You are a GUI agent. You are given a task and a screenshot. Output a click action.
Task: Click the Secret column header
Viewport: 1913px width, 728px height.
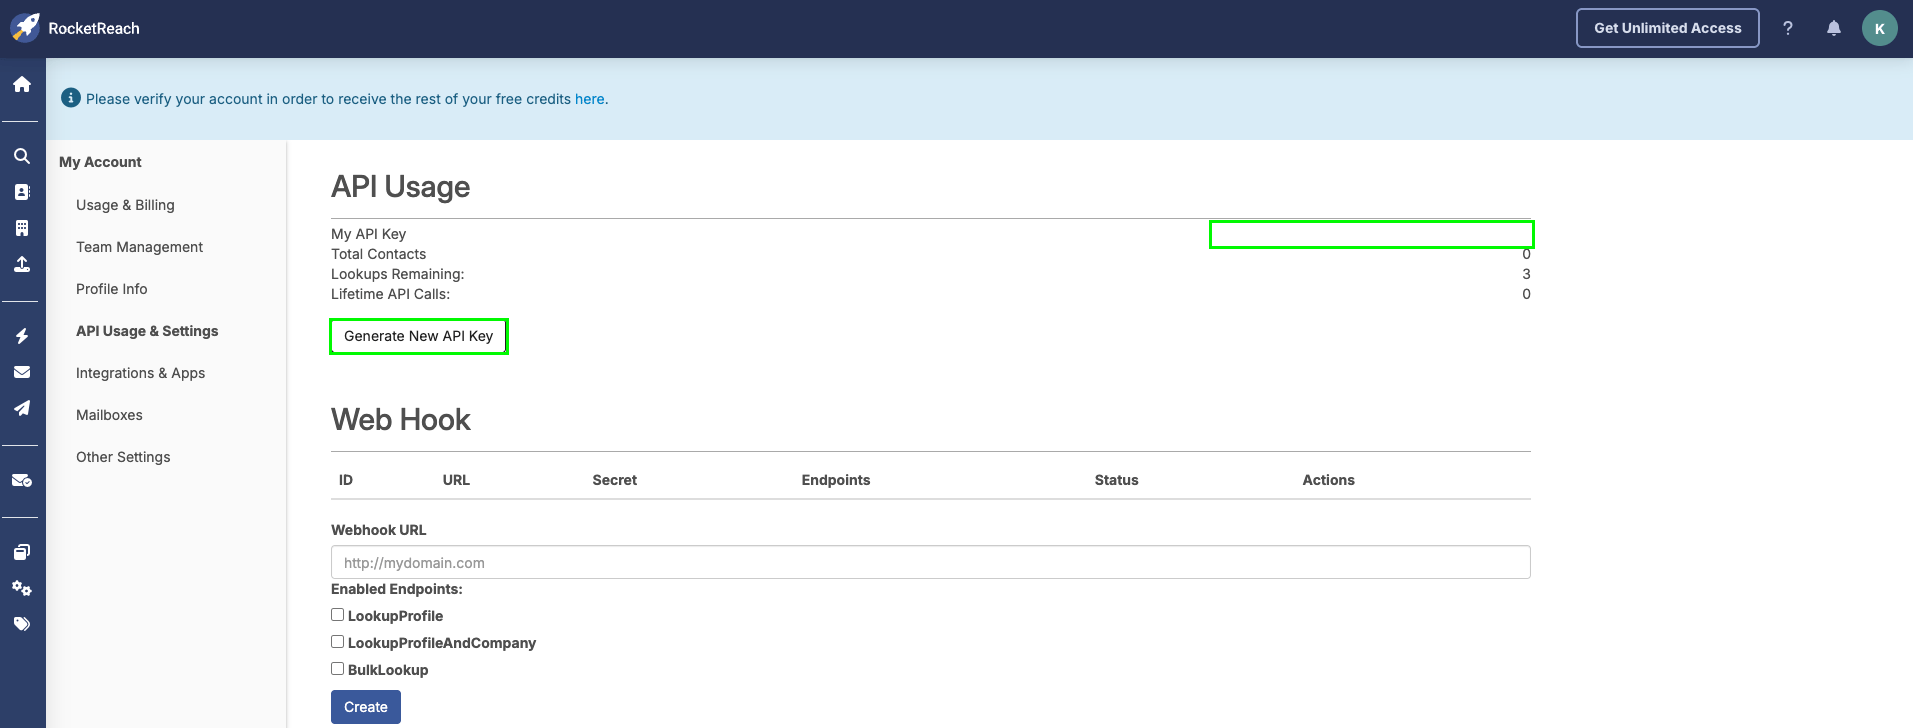point(614,480)
